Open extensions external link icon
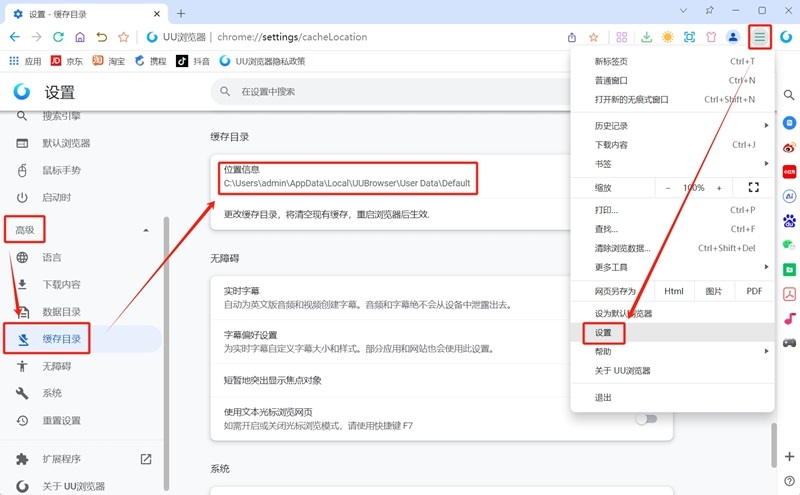The height and width of the screenshot is (495, 800). (x=146, y=459)
